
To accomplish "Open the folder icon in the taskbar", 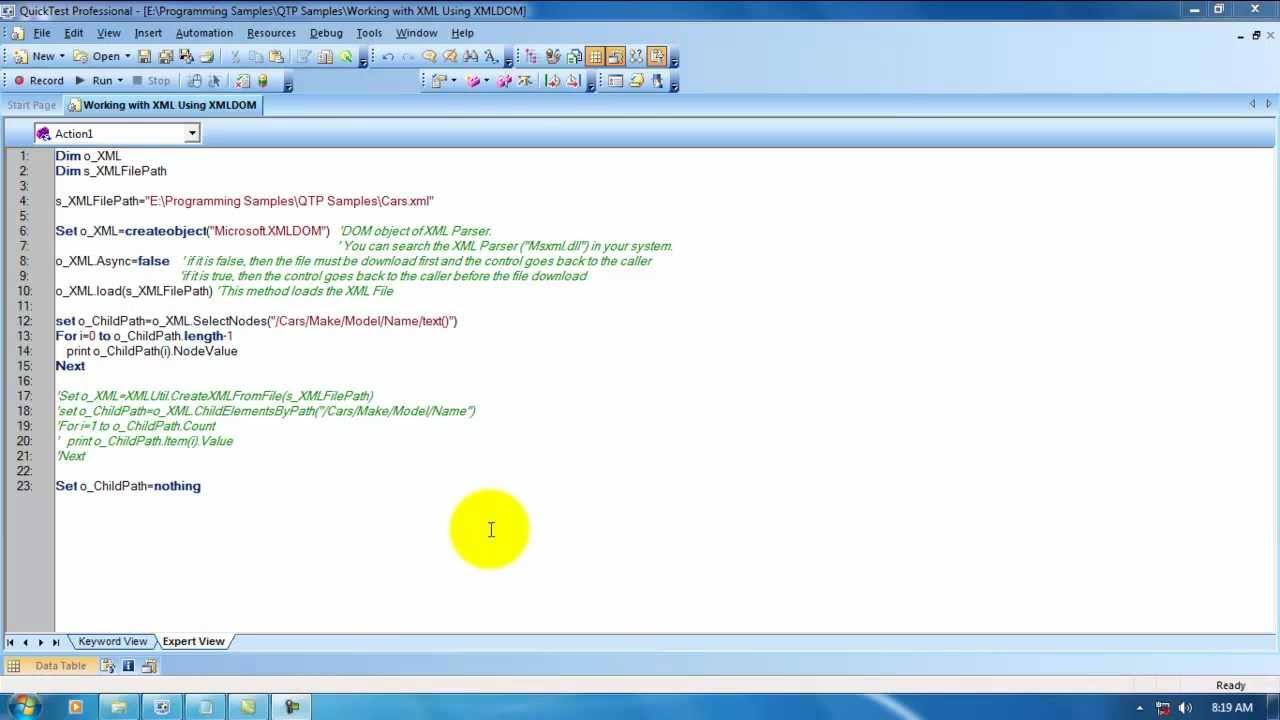I will (x=118, y=707).
